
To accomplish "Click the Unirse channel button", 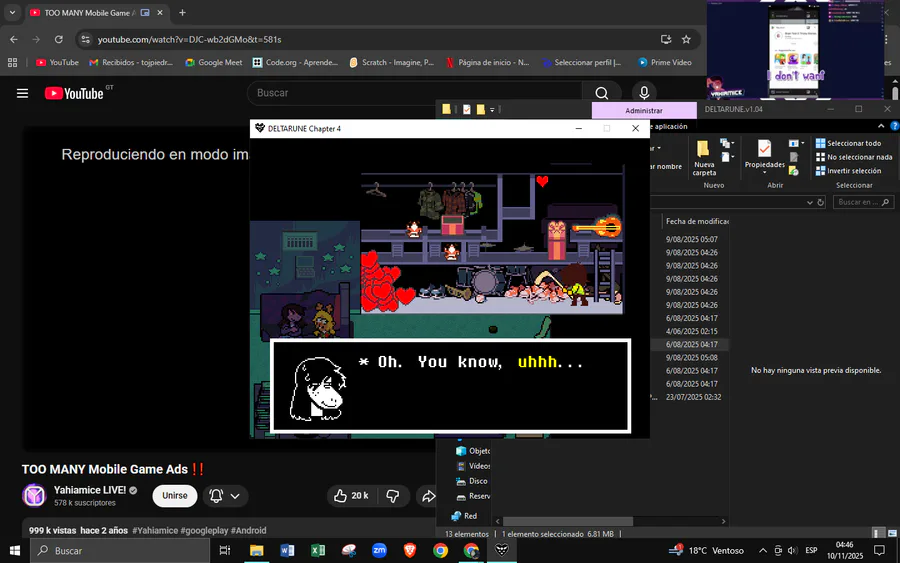I will tap(174, 496).
